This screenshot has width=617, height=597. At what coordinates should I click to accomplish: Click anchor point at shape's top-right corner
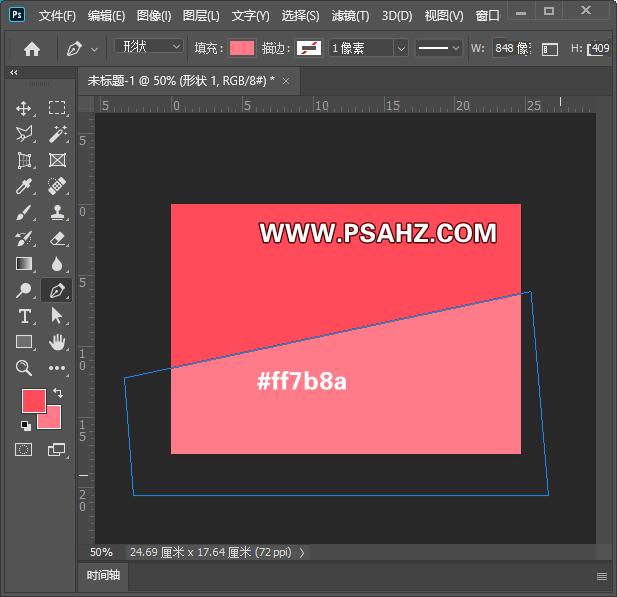530,292
